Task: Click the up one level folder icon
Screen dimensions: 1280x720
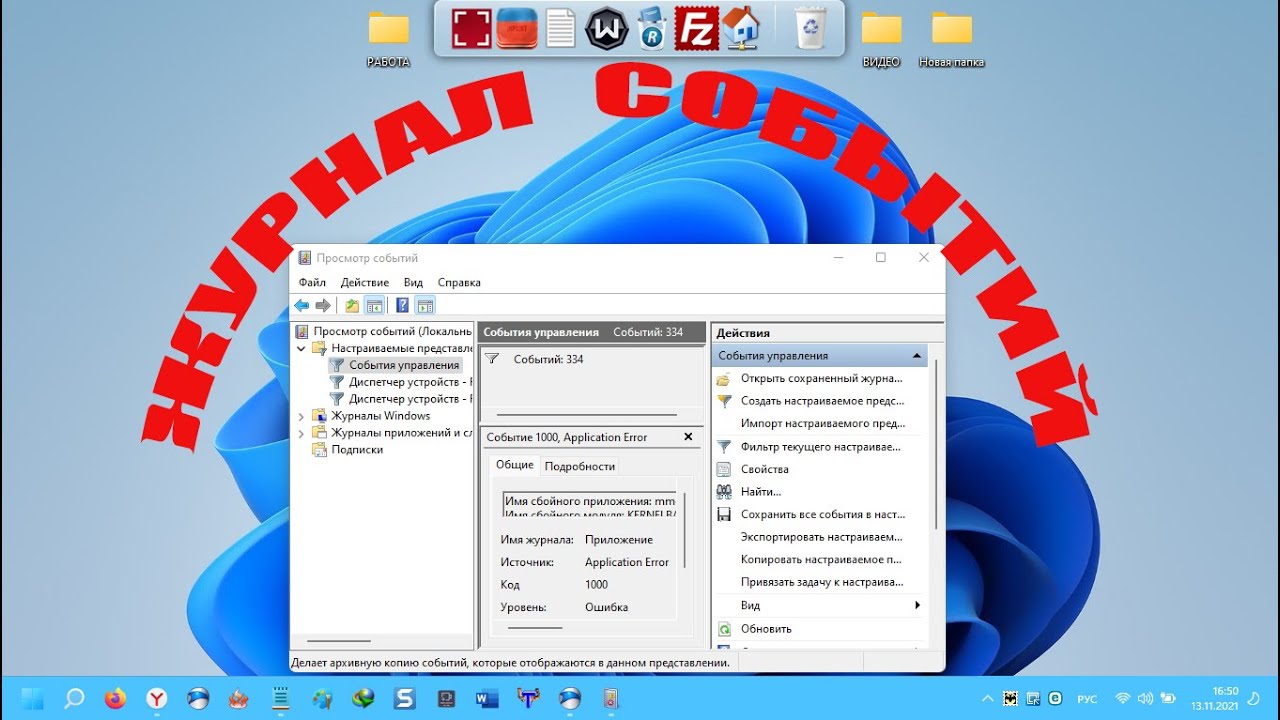Action: coord(352,306)
